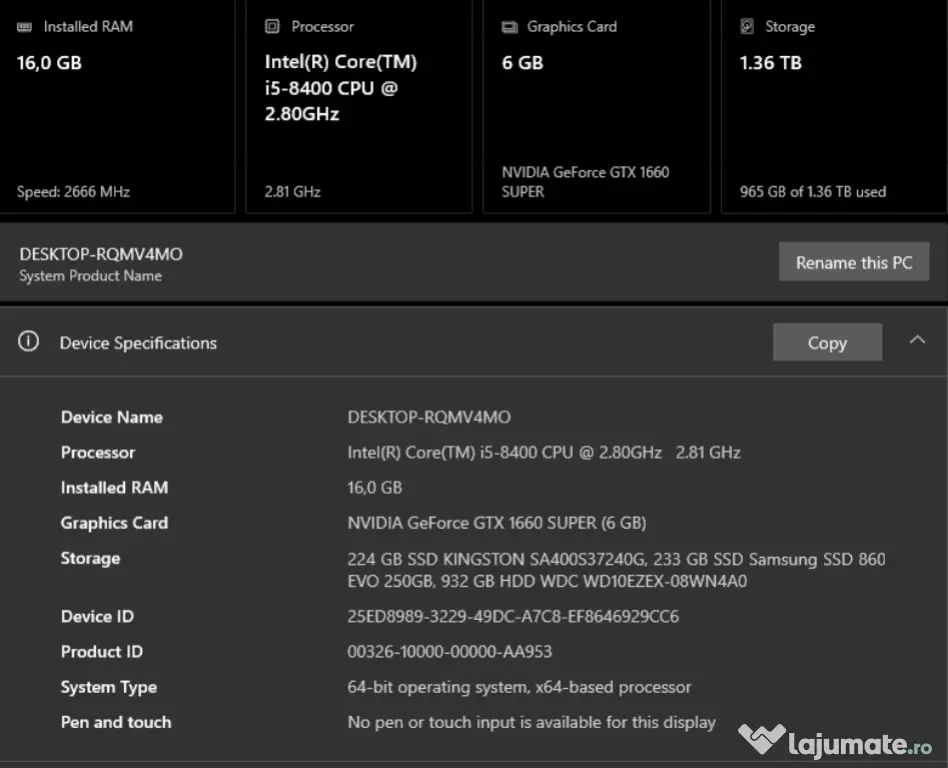Select the 'System Product Name' label
948x768 pixels.
pyautogui.click(x=91, y=276)
